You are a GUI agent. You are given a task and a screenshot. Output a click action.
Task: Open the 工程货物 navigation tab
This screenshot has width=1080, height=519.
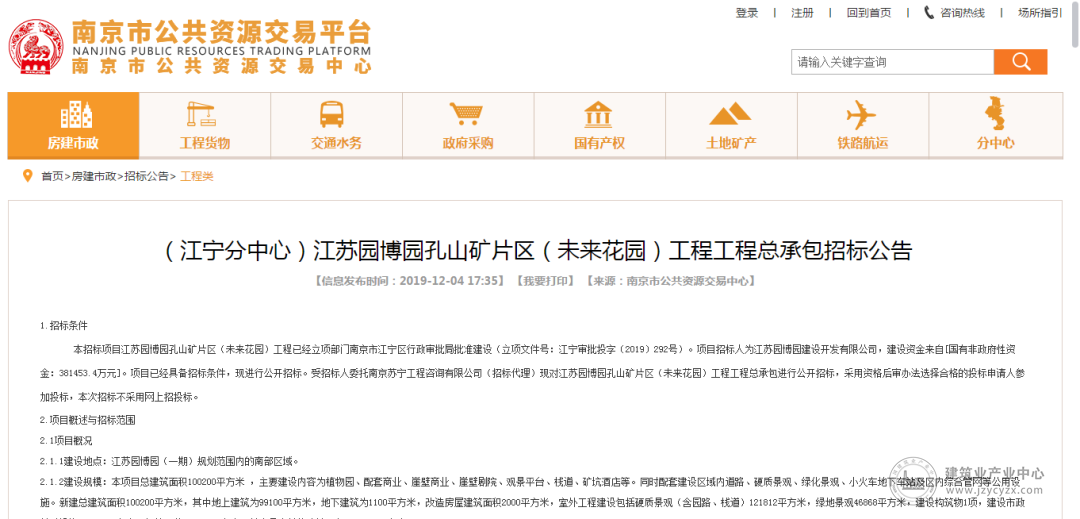coord(205,125)
